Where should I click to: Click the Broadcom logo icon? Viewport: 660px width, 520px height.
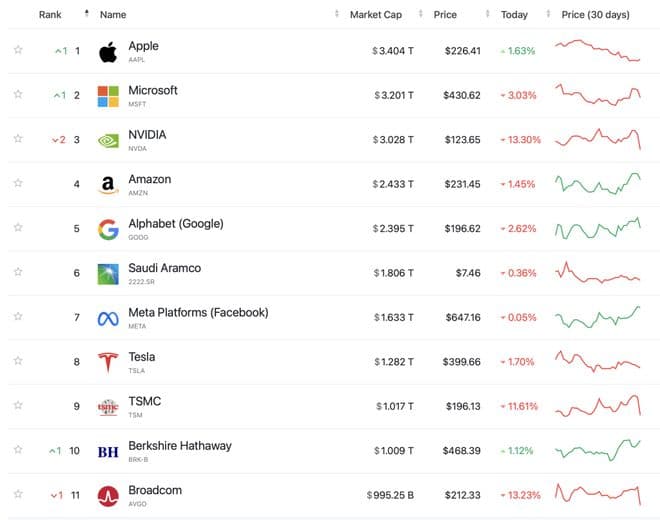tap(108, 496)
